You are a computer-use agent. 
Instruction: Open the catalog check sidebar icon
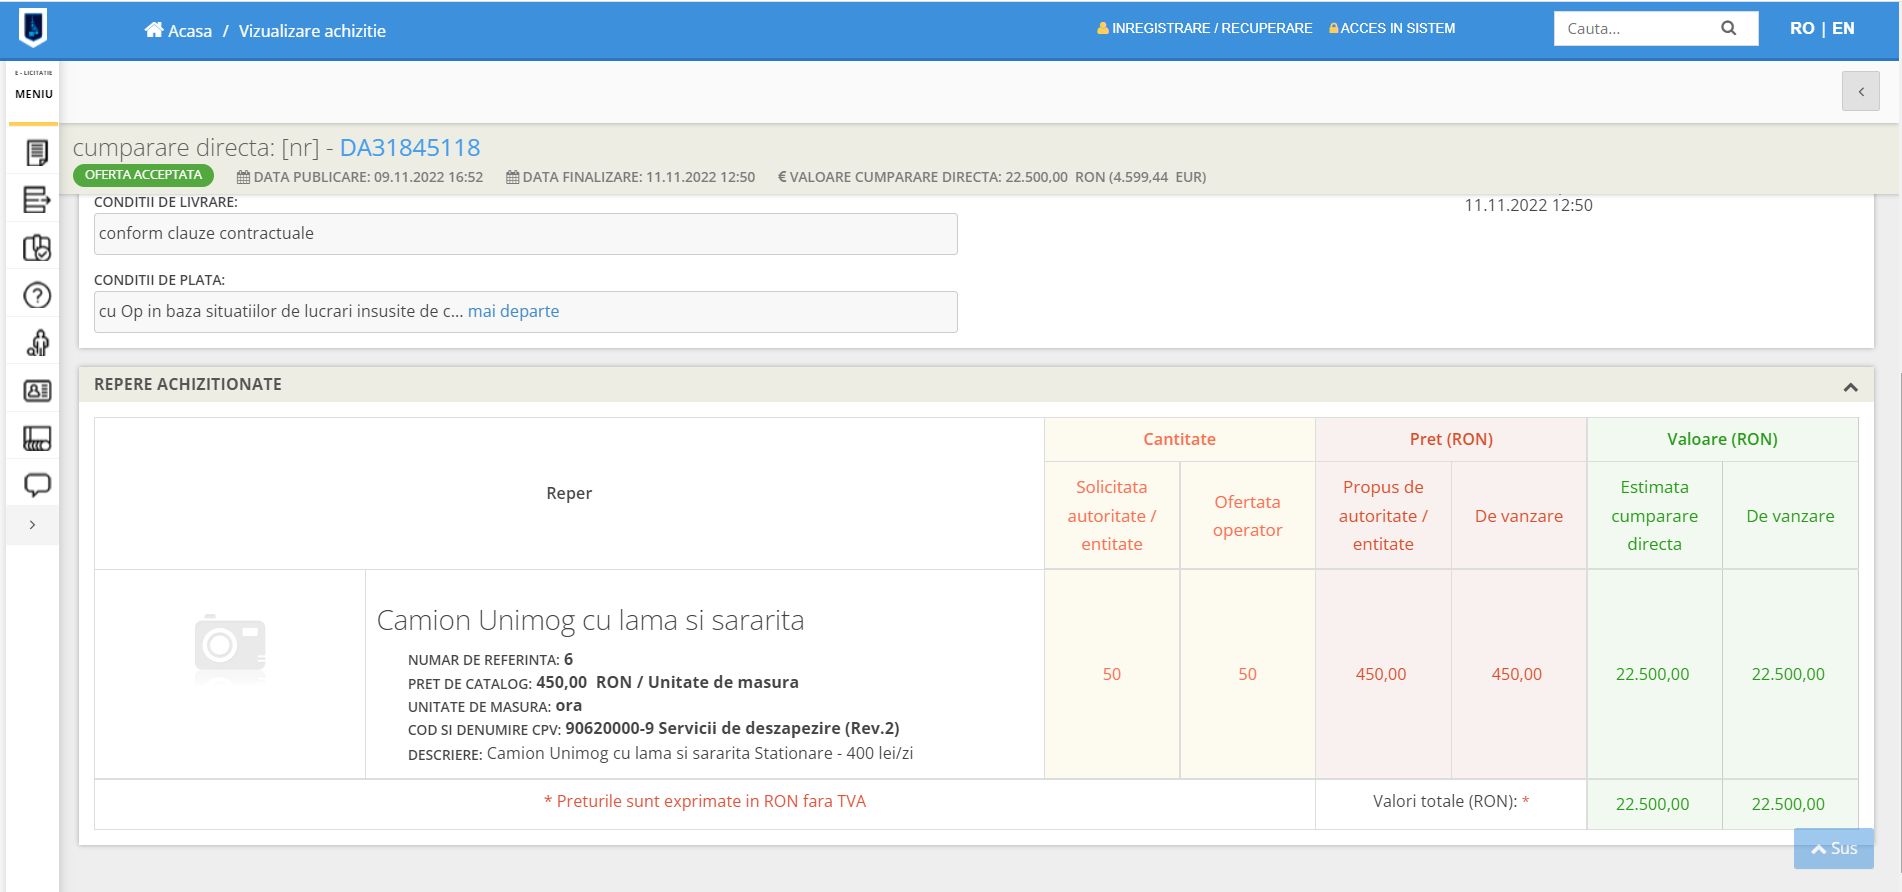[37, 247]
